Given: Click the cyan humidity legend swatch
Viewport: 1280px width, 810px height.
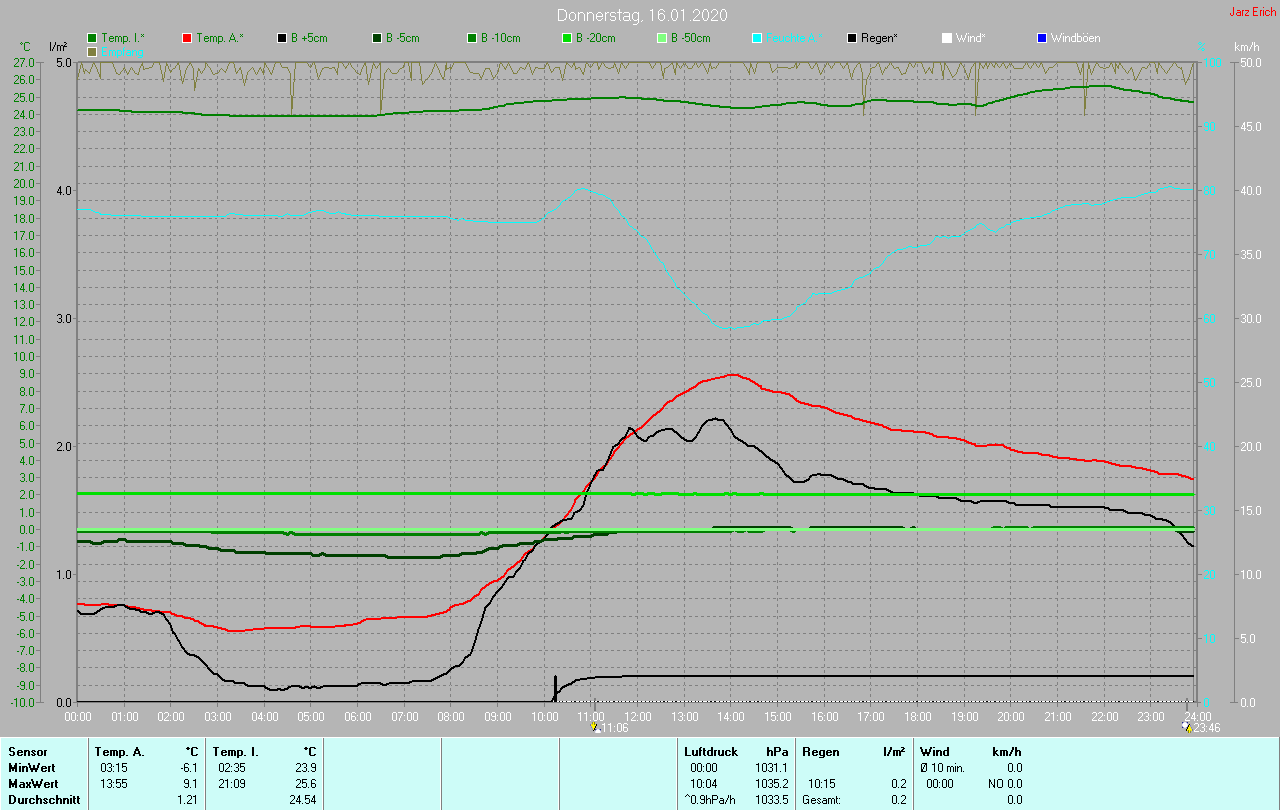Looking at the screenshot, I should click(x=757, y=38).
